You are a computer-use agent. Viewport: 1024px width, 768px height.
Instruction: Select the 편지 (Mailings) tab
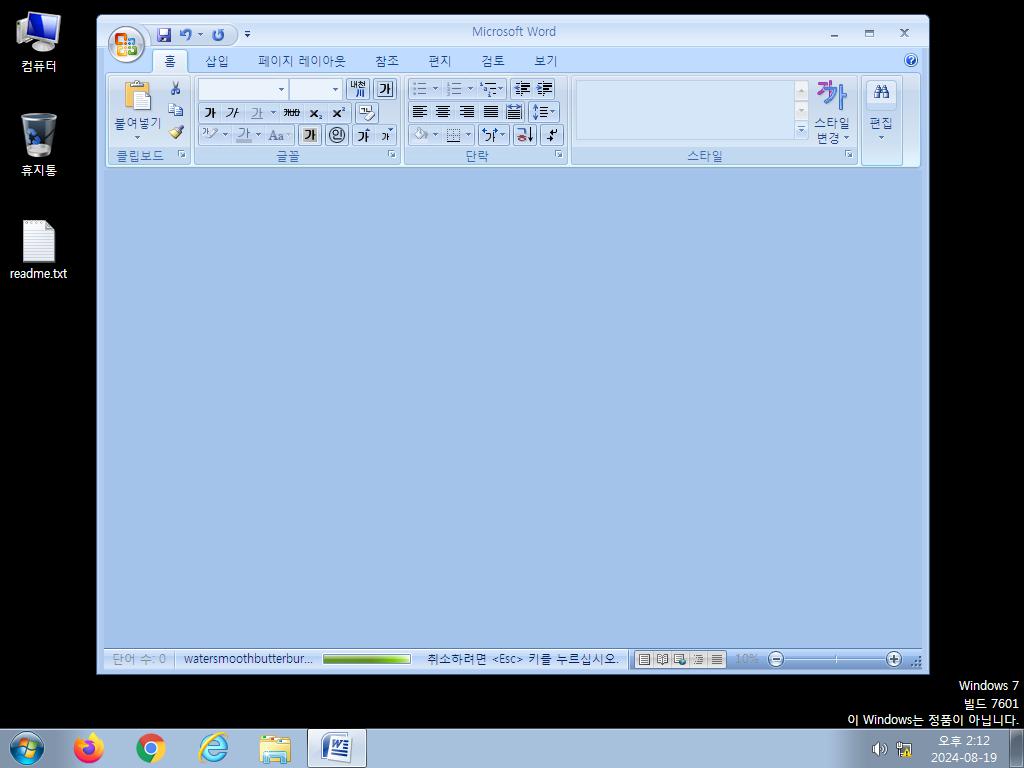(440, 61)
